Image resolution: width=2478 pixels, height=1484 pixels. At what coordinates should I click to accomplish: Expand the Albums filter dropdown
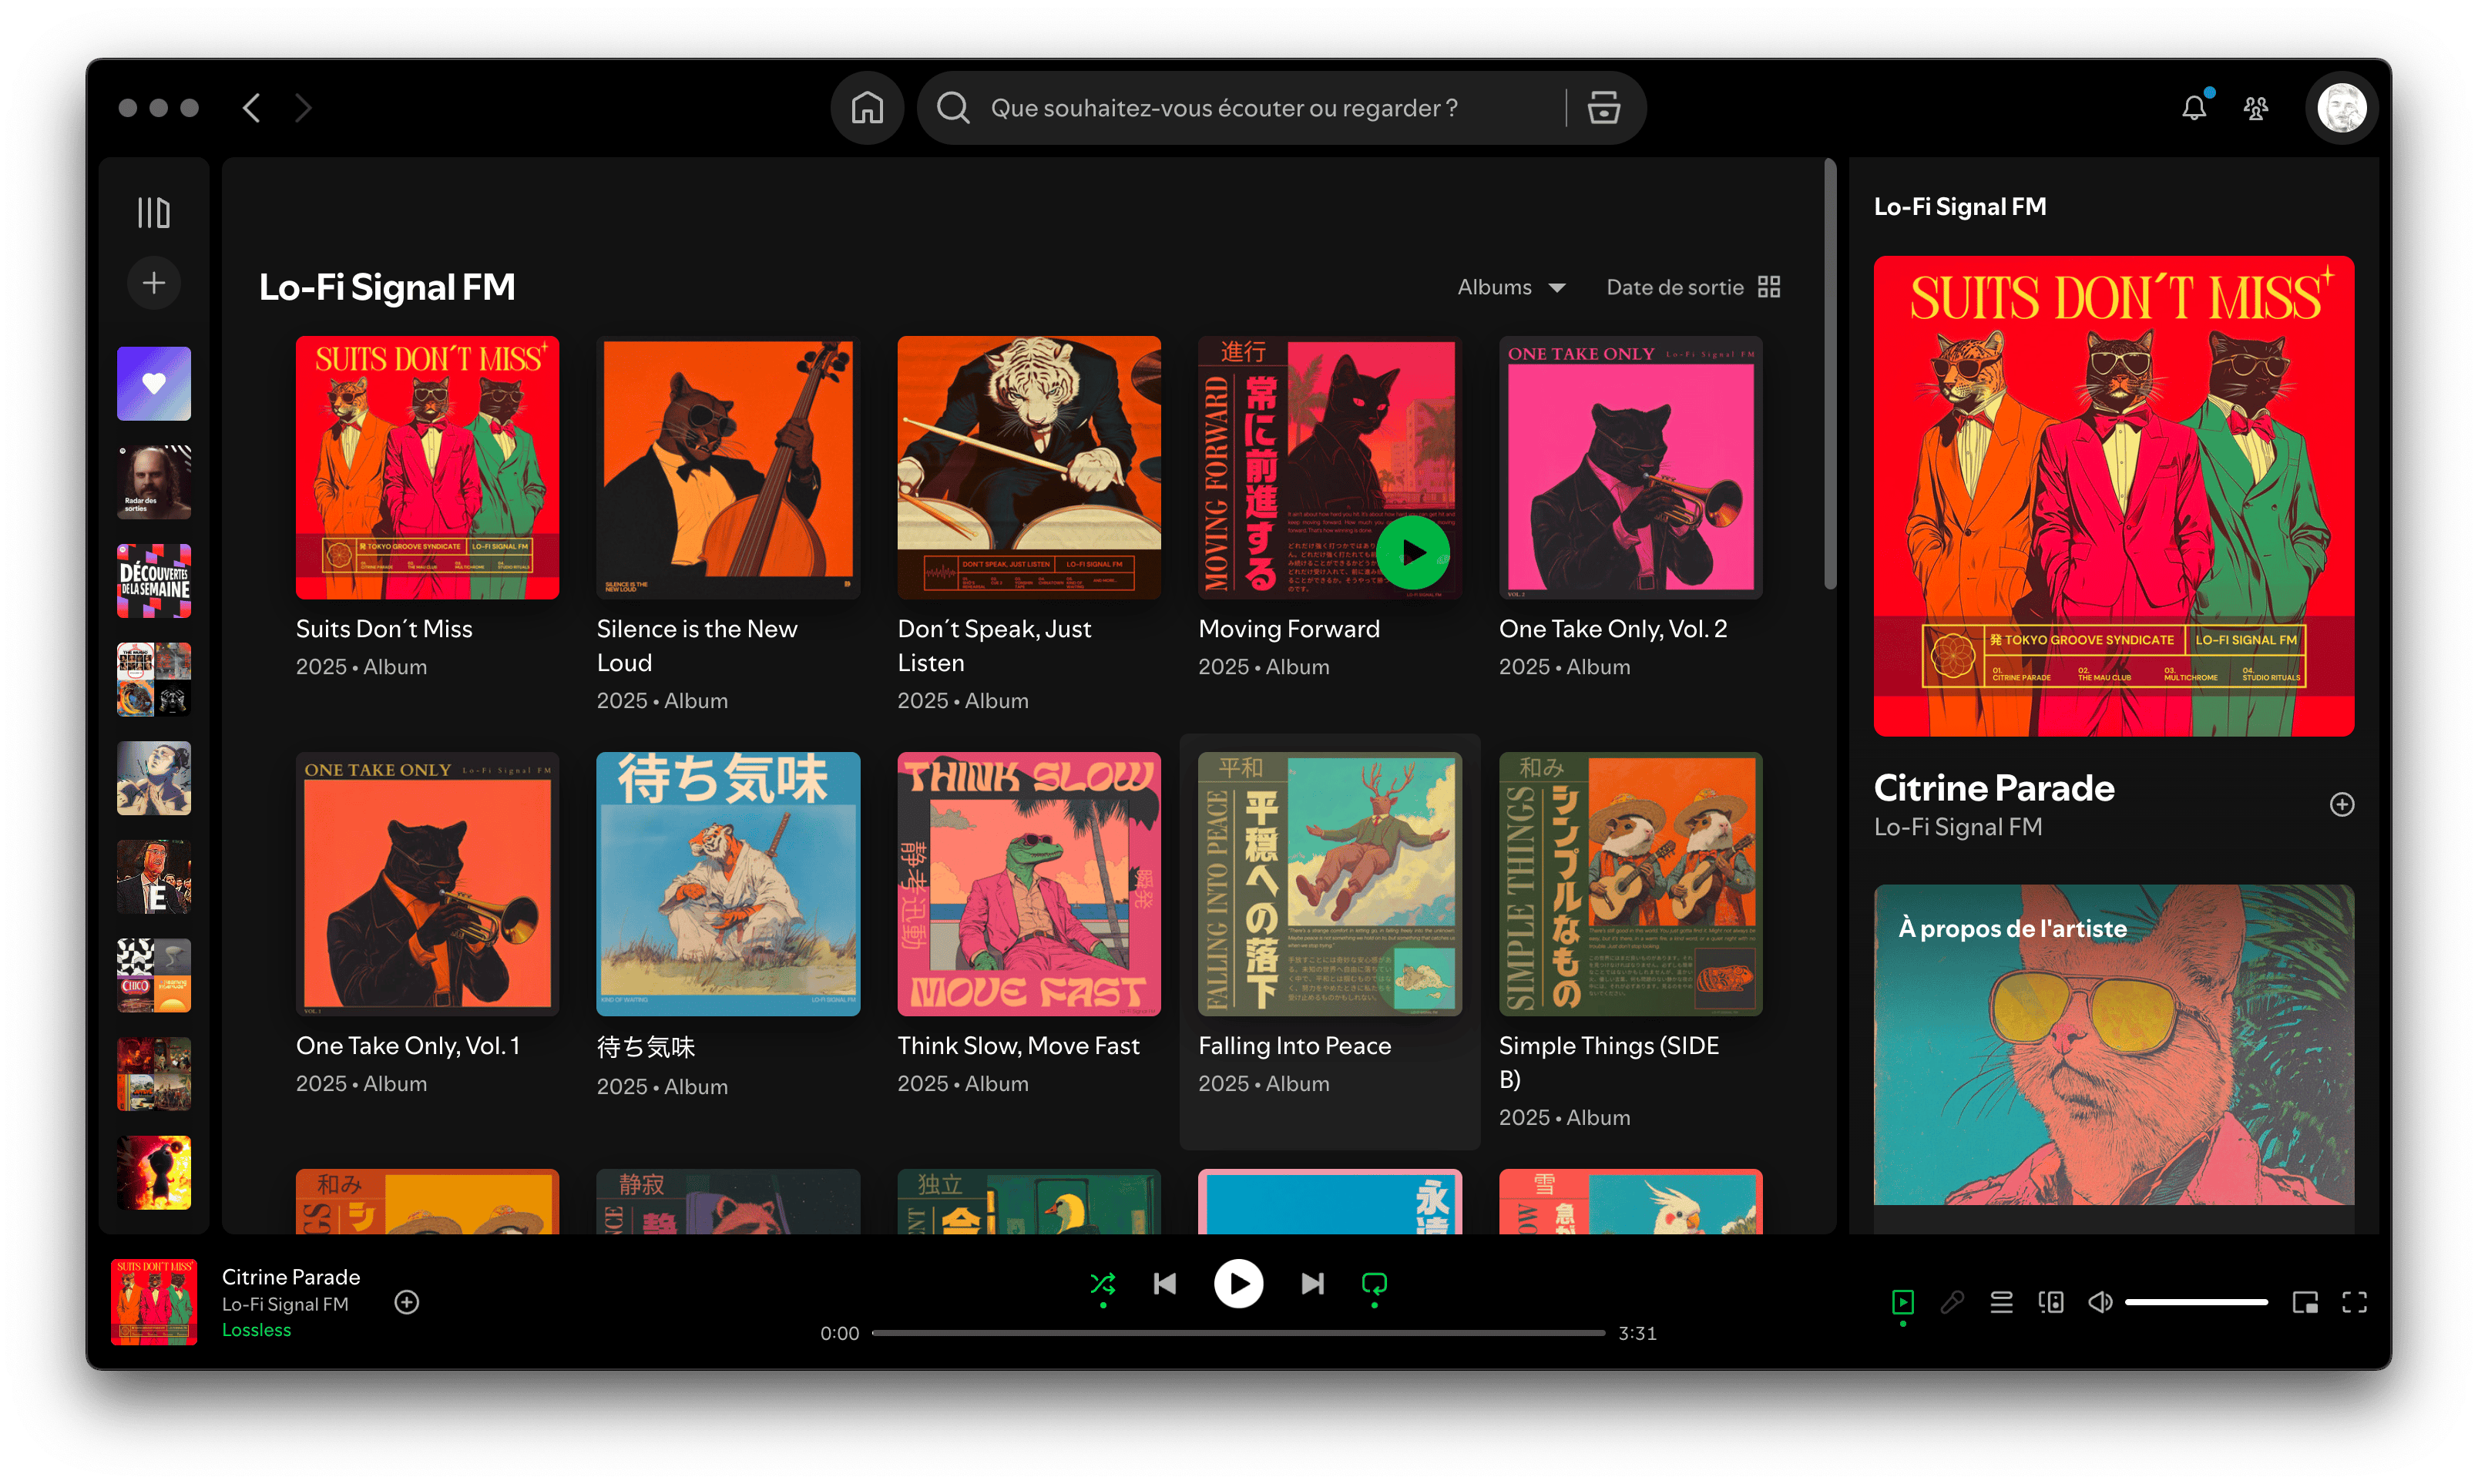tap(1510, 288)
